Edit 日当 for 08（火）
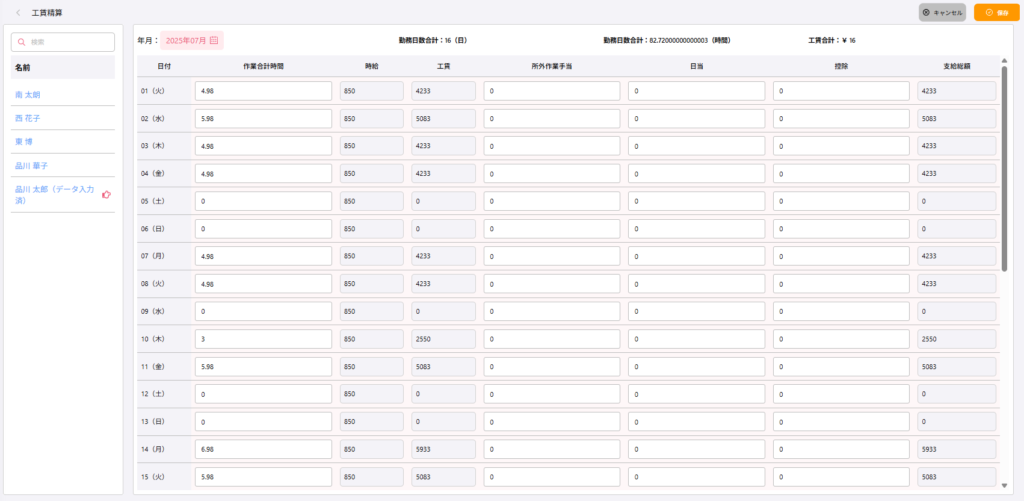The image size is (1024, 501). [697, 284]
